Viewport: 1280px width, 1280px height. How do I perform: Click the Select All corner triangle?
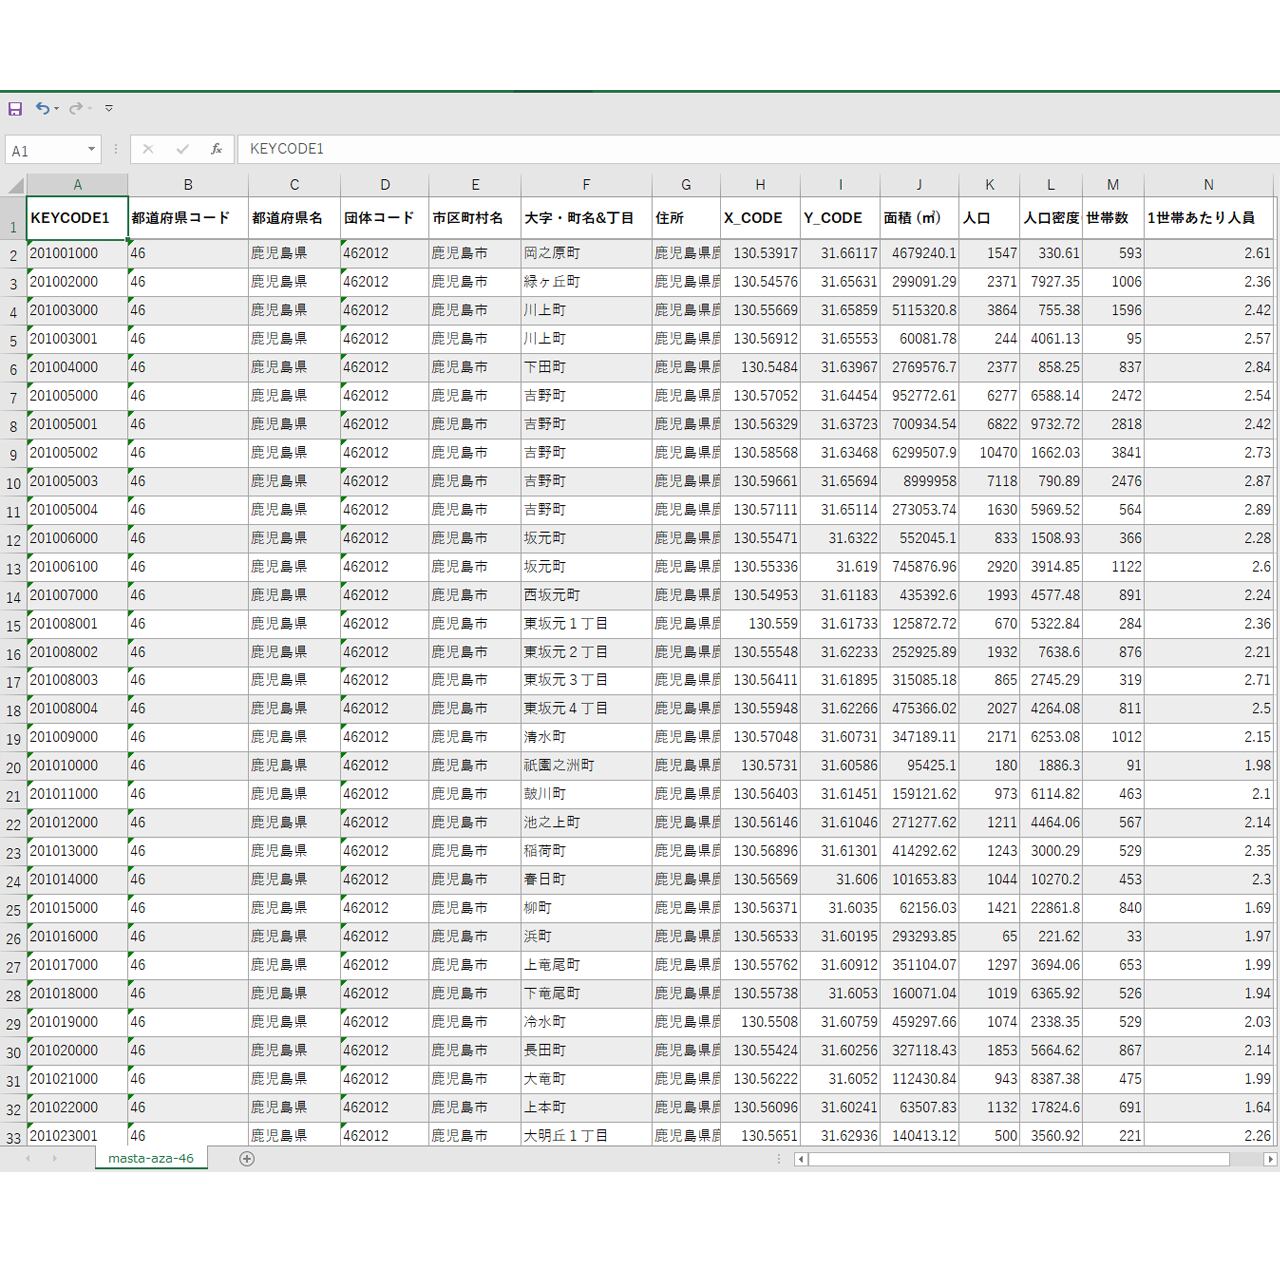(15, 185)
